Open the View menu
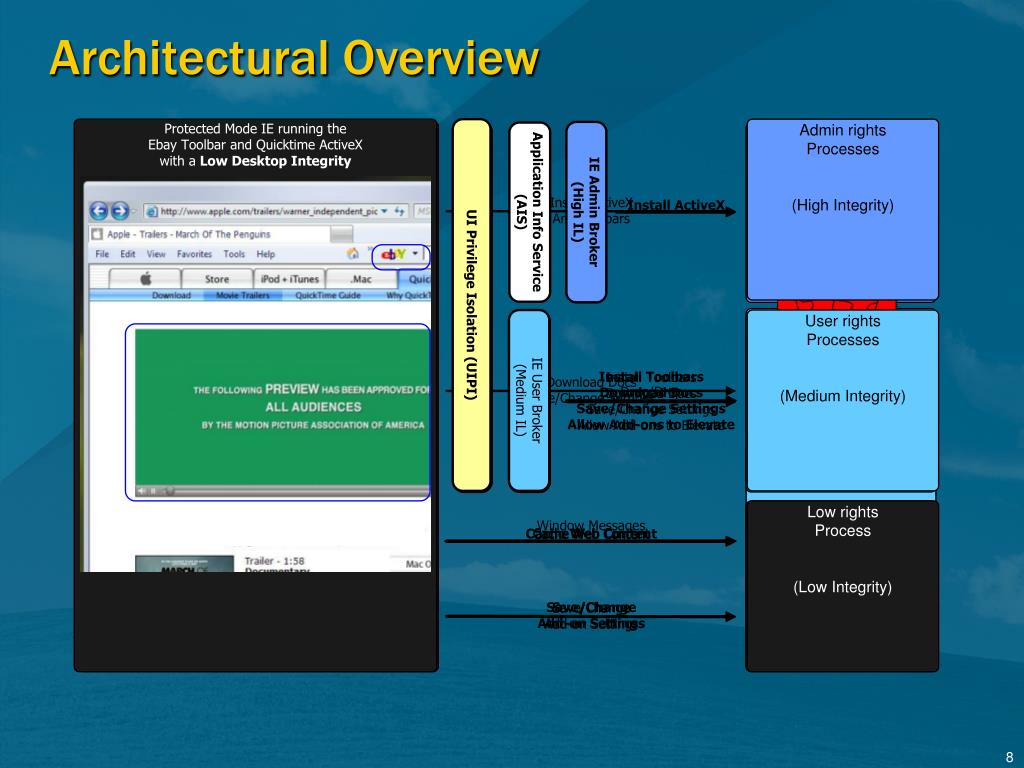This screenshot has height=768, width=1024. 156,254
